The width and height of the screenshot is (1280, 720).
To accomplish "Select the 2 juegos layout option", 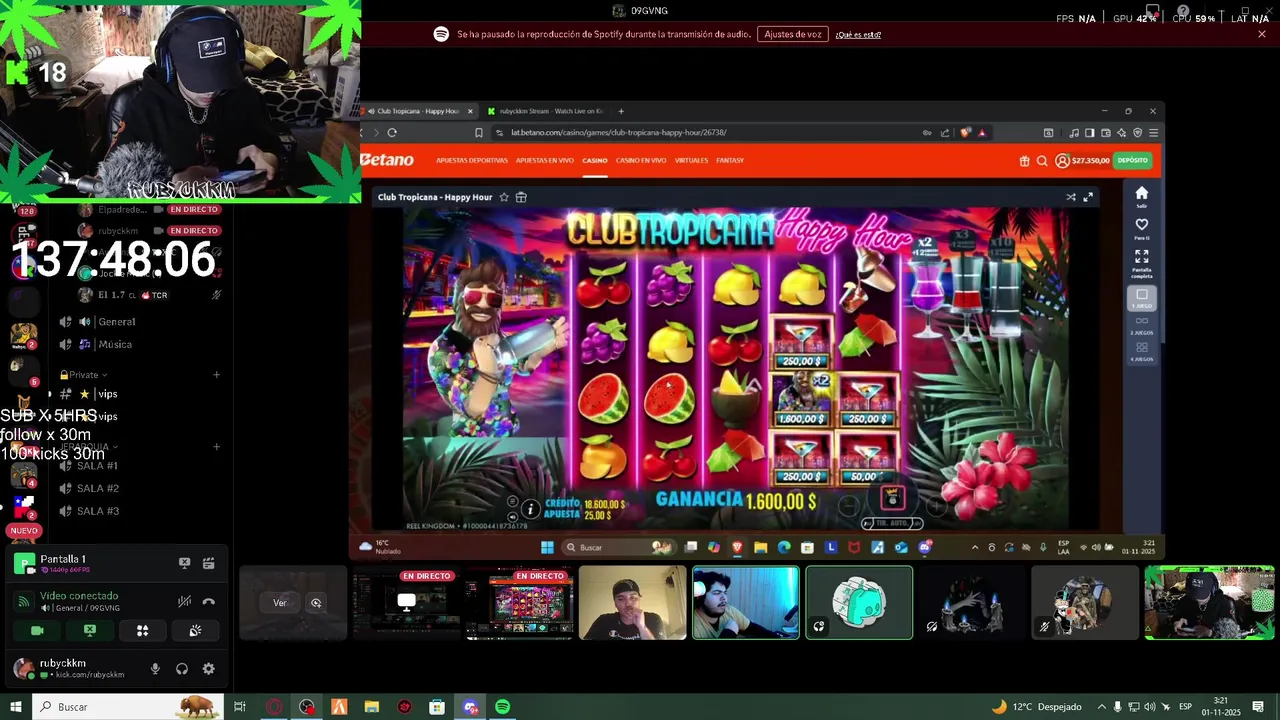I will 1141,324.
